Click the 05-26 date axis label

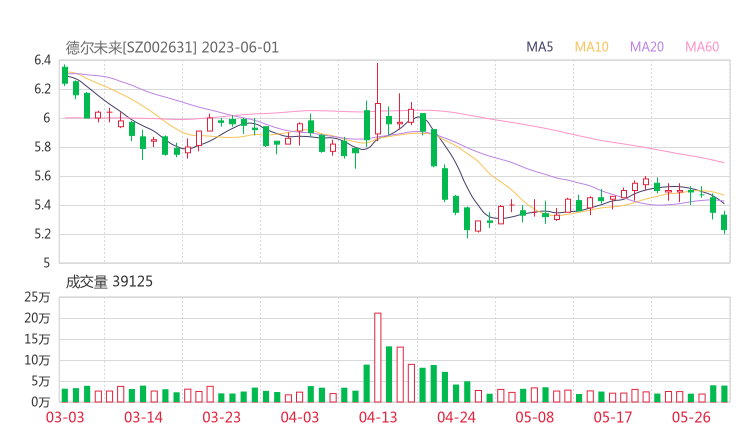[x=691, y=417]
